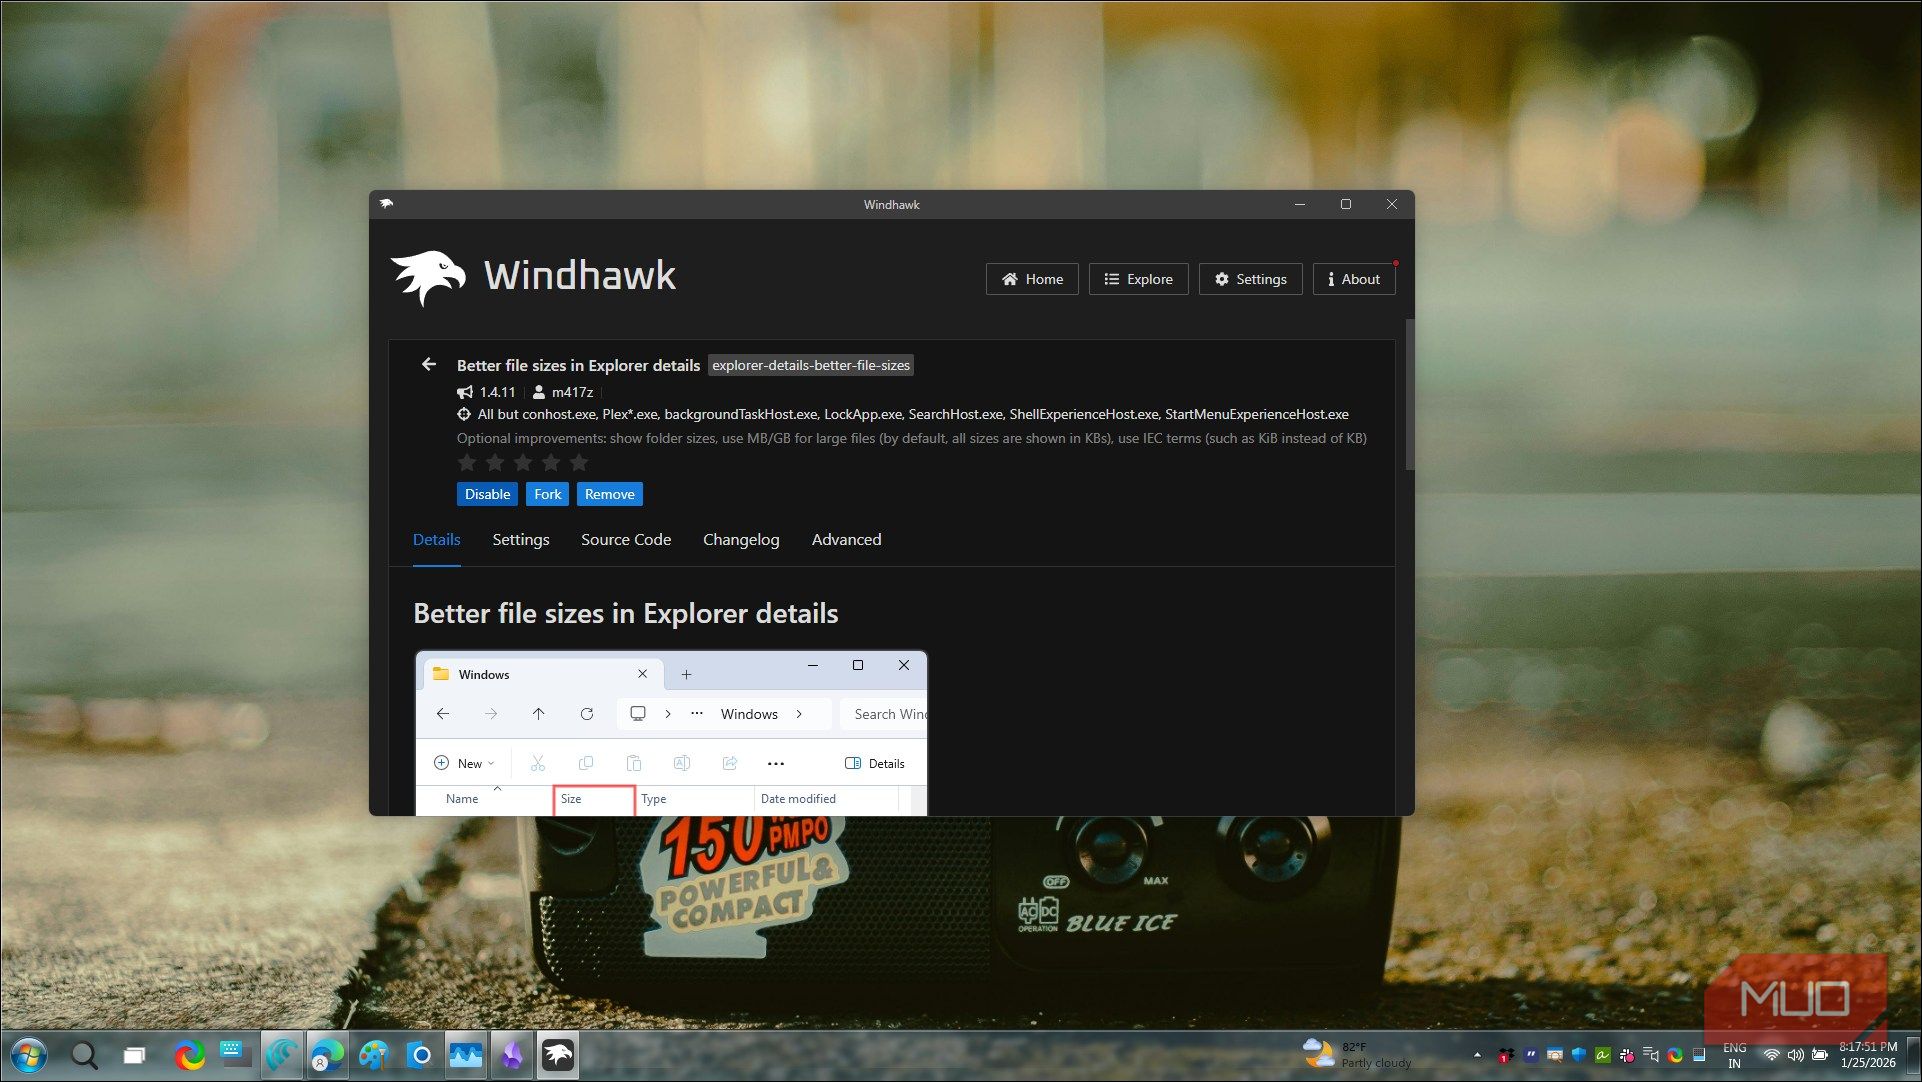Go back using the arrow beside the mod title
Viewport: 1922px width, 1082px height.
pyautogui.click(x=429, y=365)
